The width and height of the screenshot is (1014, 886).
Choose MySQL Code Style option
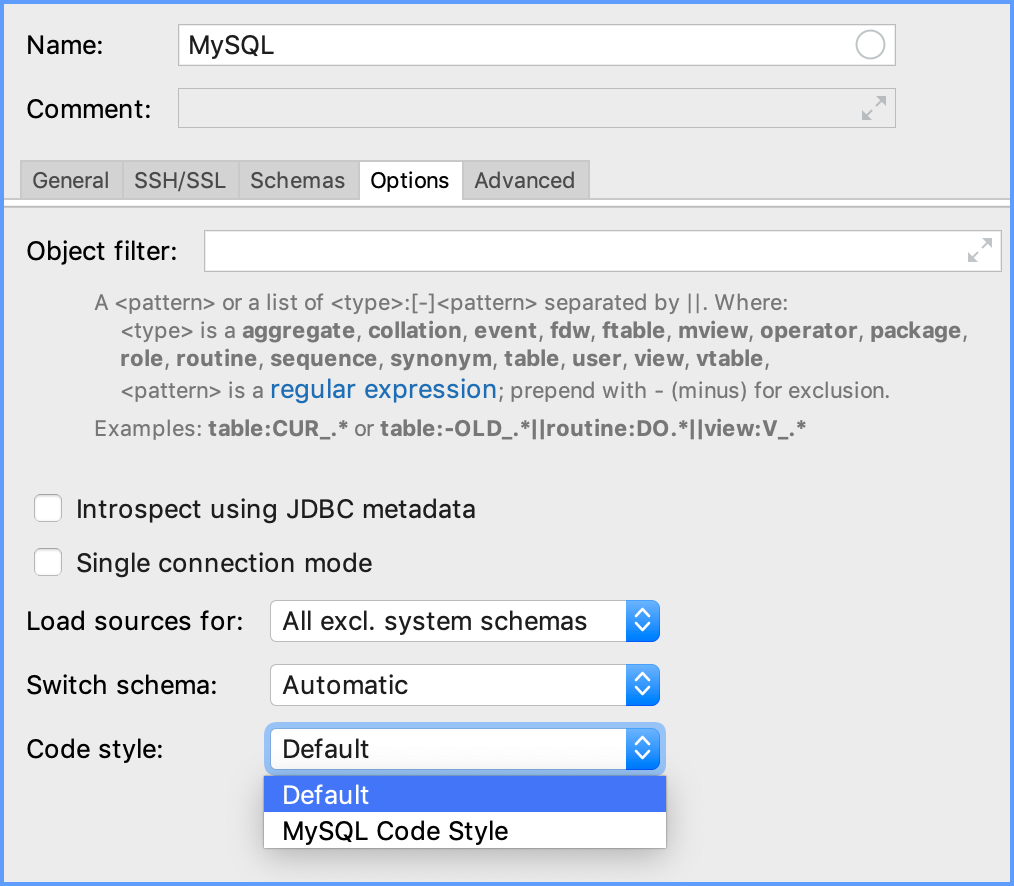(464, 830)
